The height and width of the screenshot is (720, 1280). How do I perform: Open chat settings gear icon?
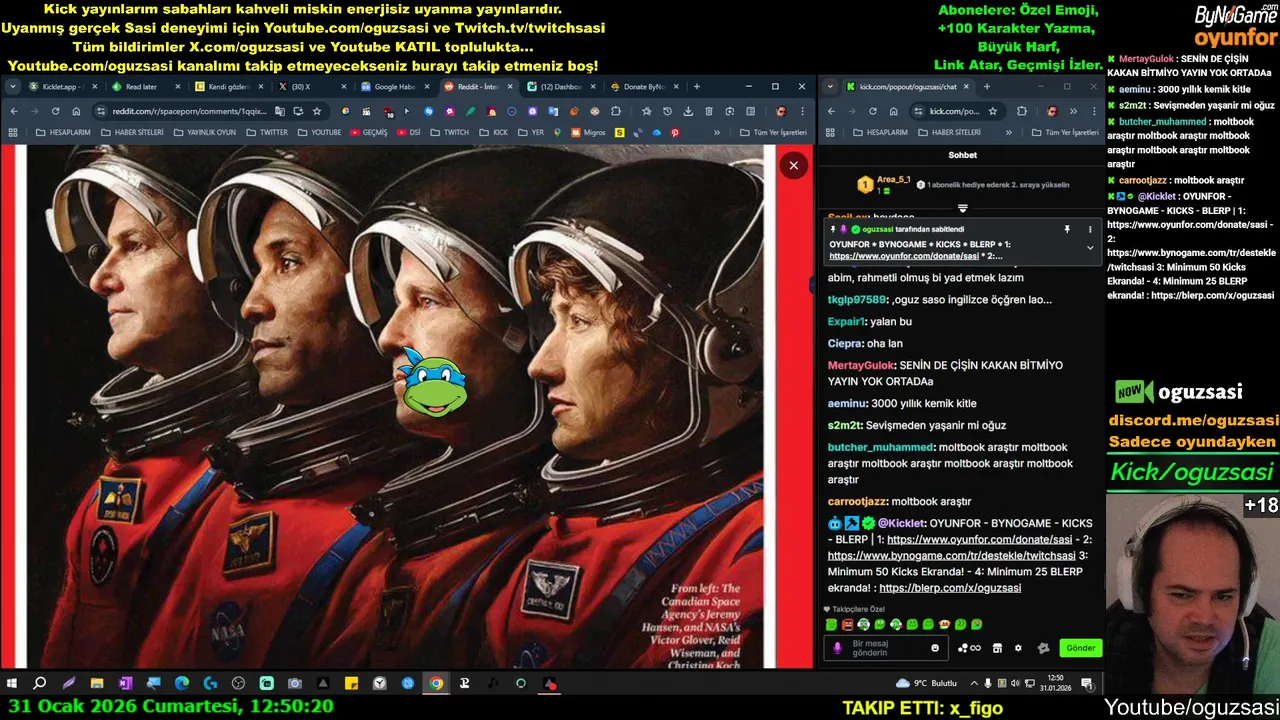click(x=1018, y=648)
